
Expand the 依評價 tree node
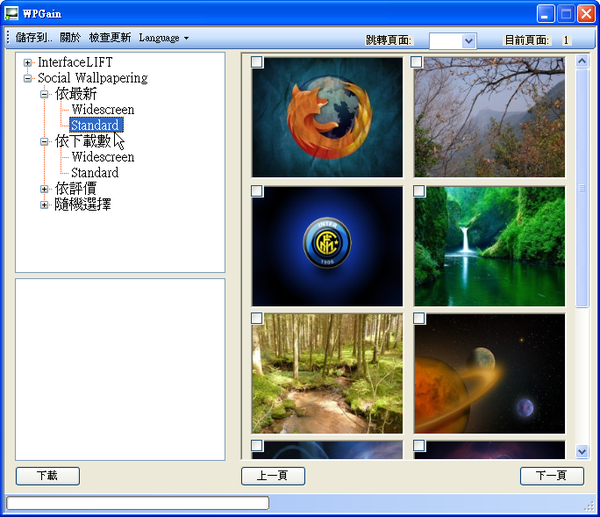(x=44, y=189)
